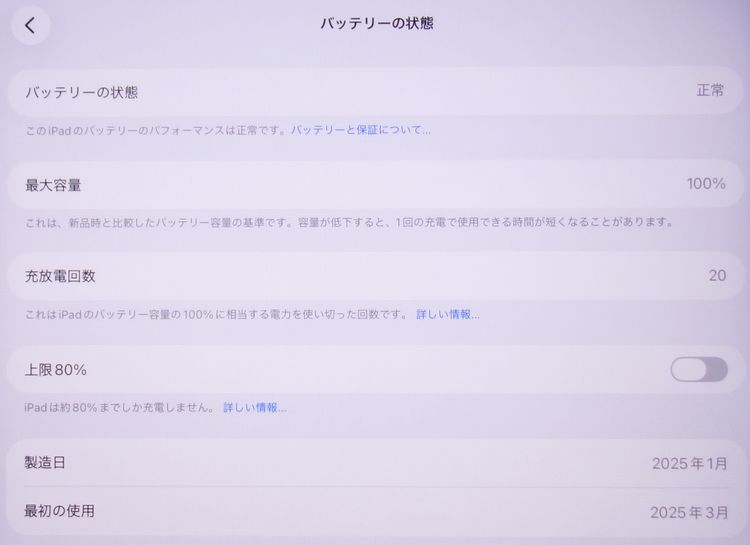The image size is (750, 545).
Task: Tap the back chevron button
Action: tap(30, 26)
